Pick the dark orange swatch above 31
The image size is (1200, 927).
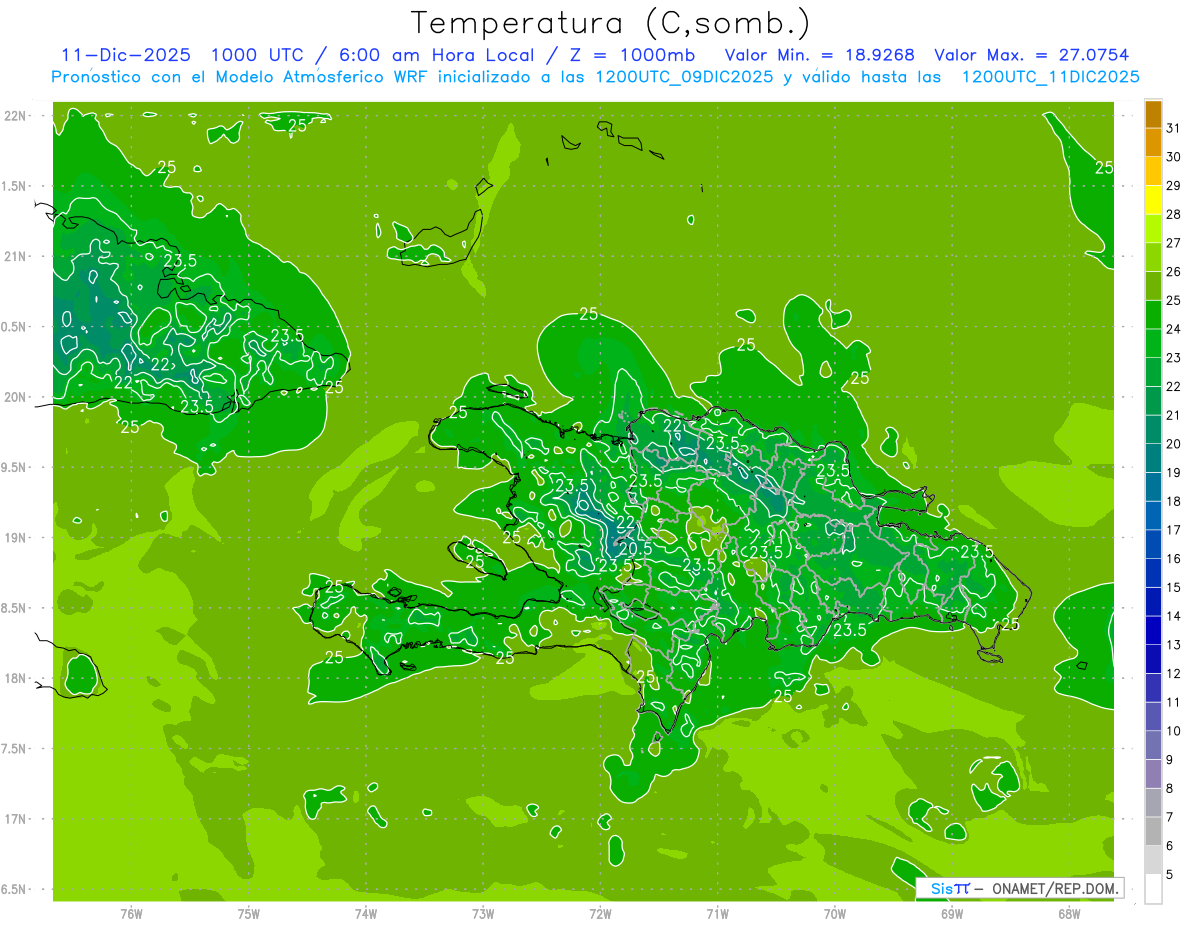[x=1153, y=114]
